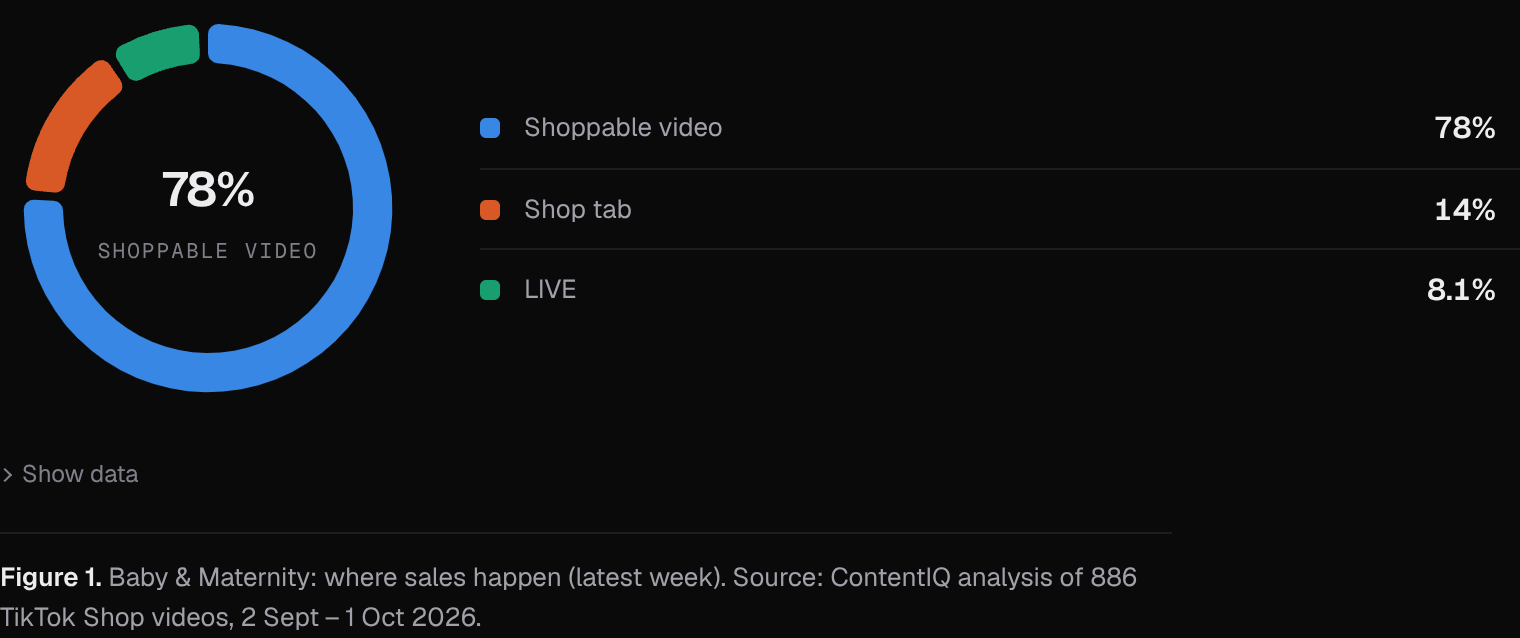Click the Shop tab legend label
The width and height of the screenshot is (1520, 638).
[x=578, y=210]
